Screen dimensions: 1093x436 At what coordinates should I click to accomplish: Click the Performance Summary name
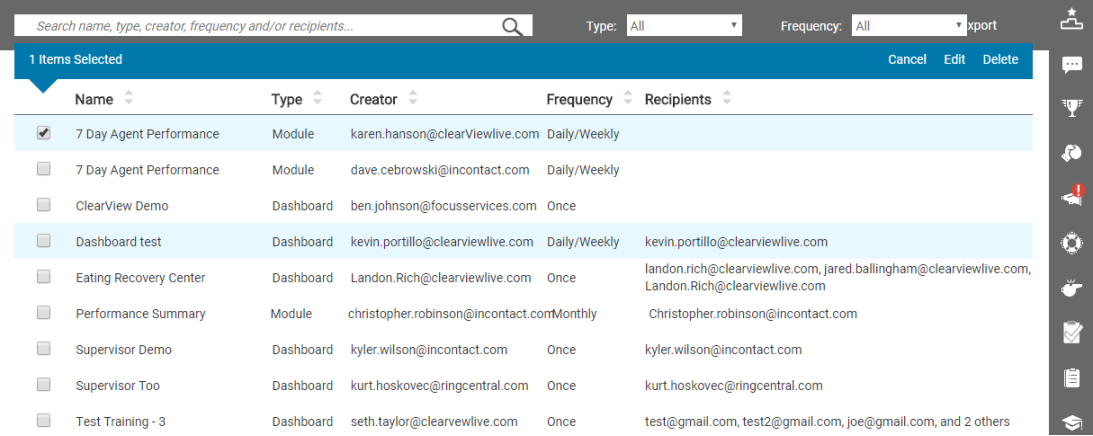coord(141,314)
